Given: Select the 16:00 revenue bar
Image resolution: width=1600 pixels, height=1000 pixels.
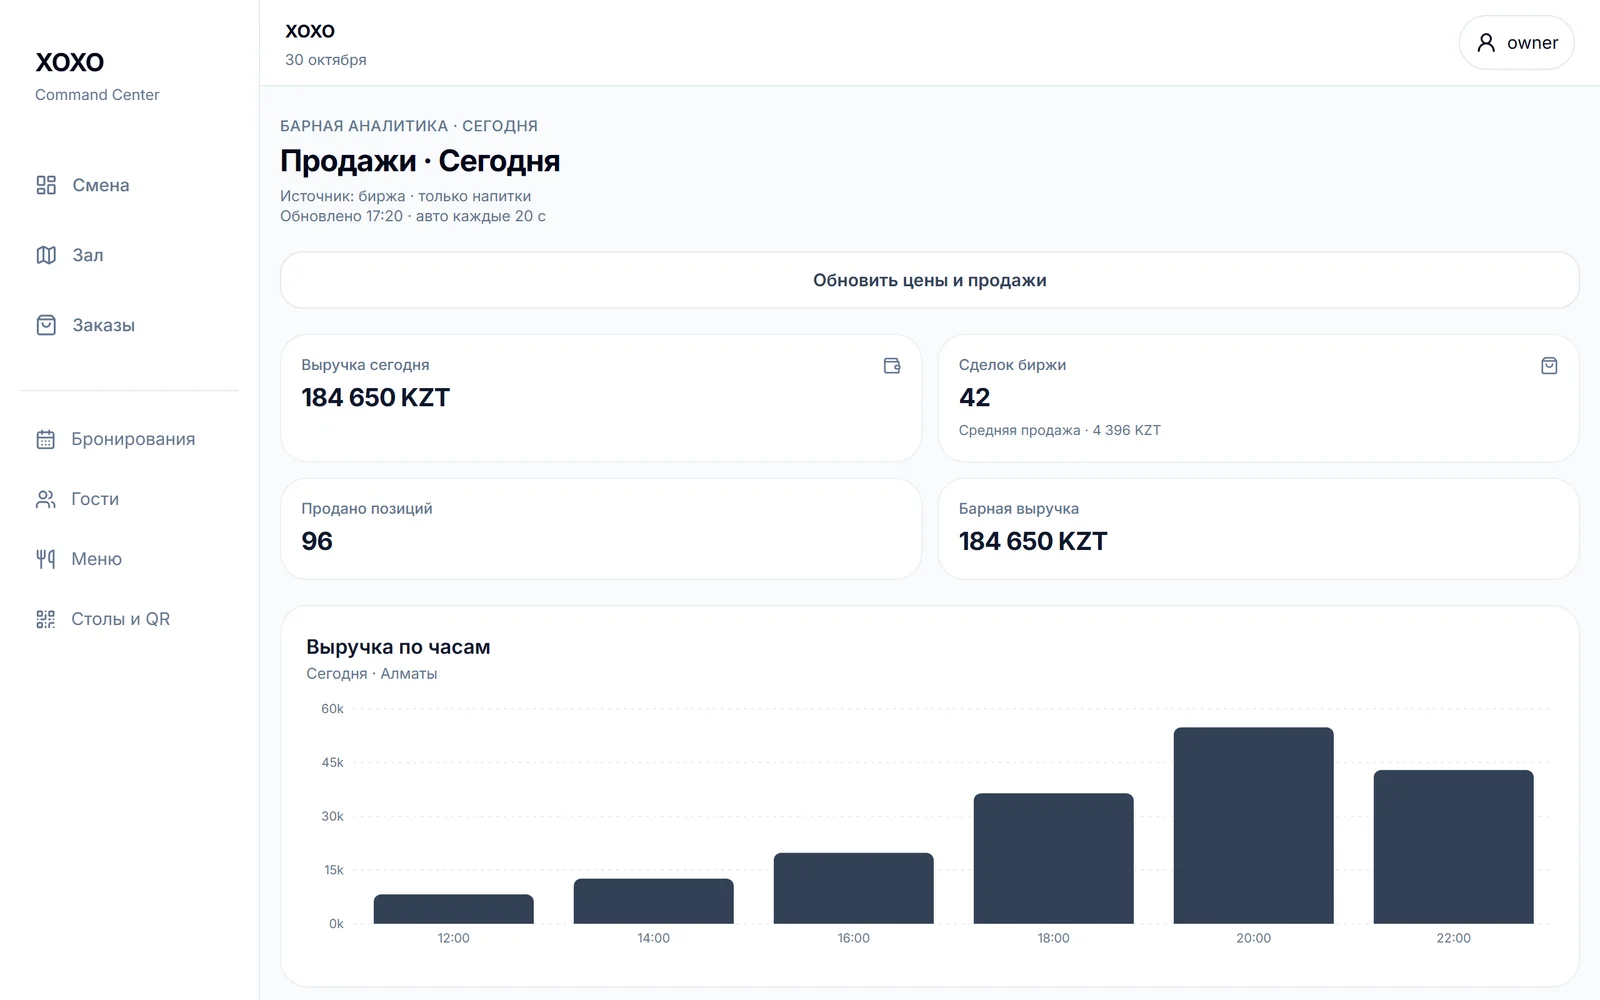Looking at the screenshot, I should coord(854,888).
